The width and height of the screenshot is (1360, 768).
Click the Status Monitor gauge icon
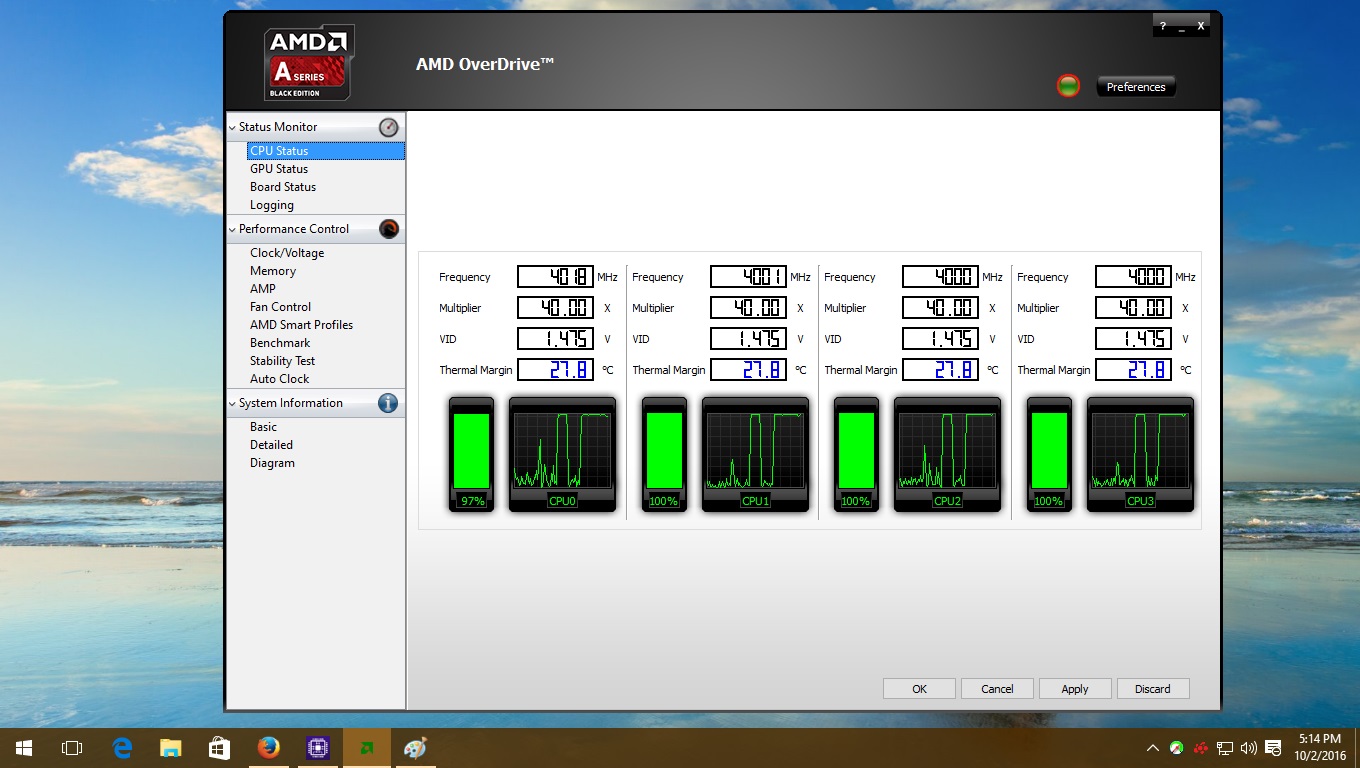[389, 127]
